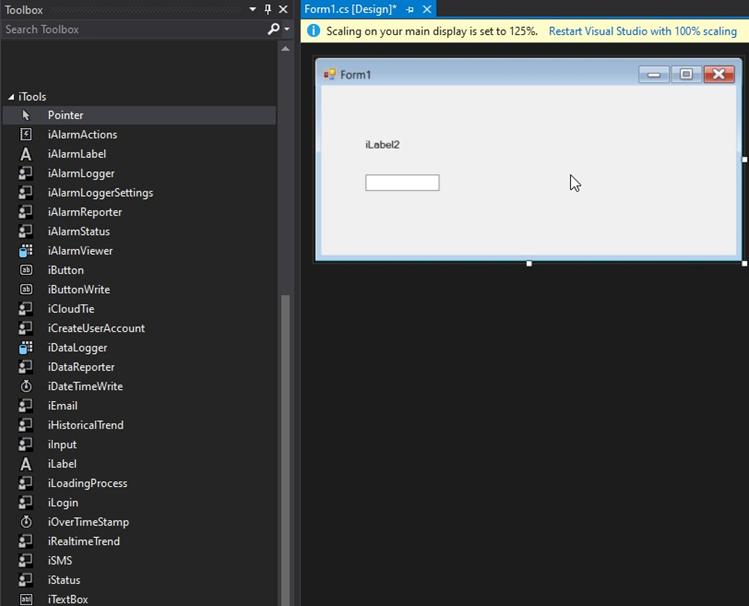Activate the Pointer tool in Toolbox
This screenshot has height=606, width=749.
pos(65,115)
